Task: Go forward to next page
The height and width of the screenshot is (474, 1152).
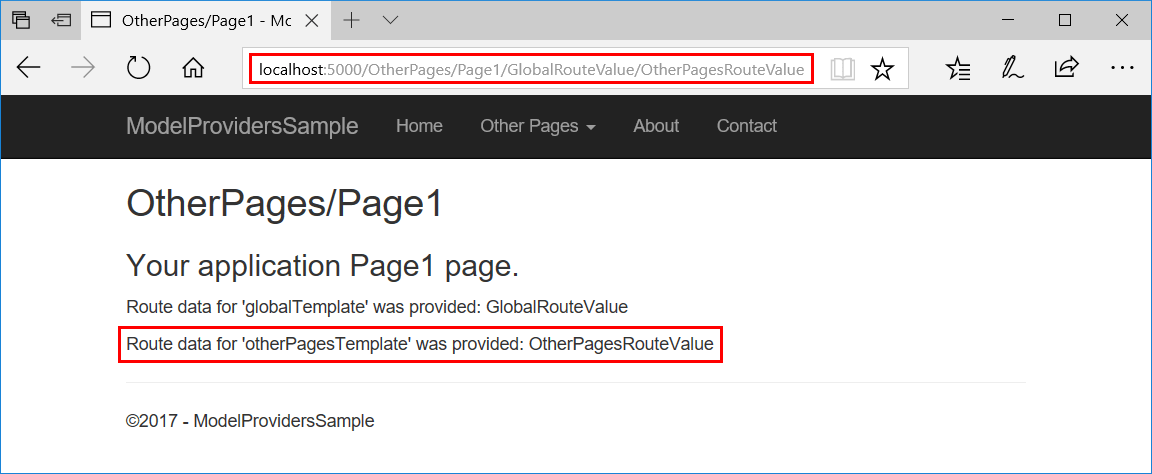Action: coord(83,68)
